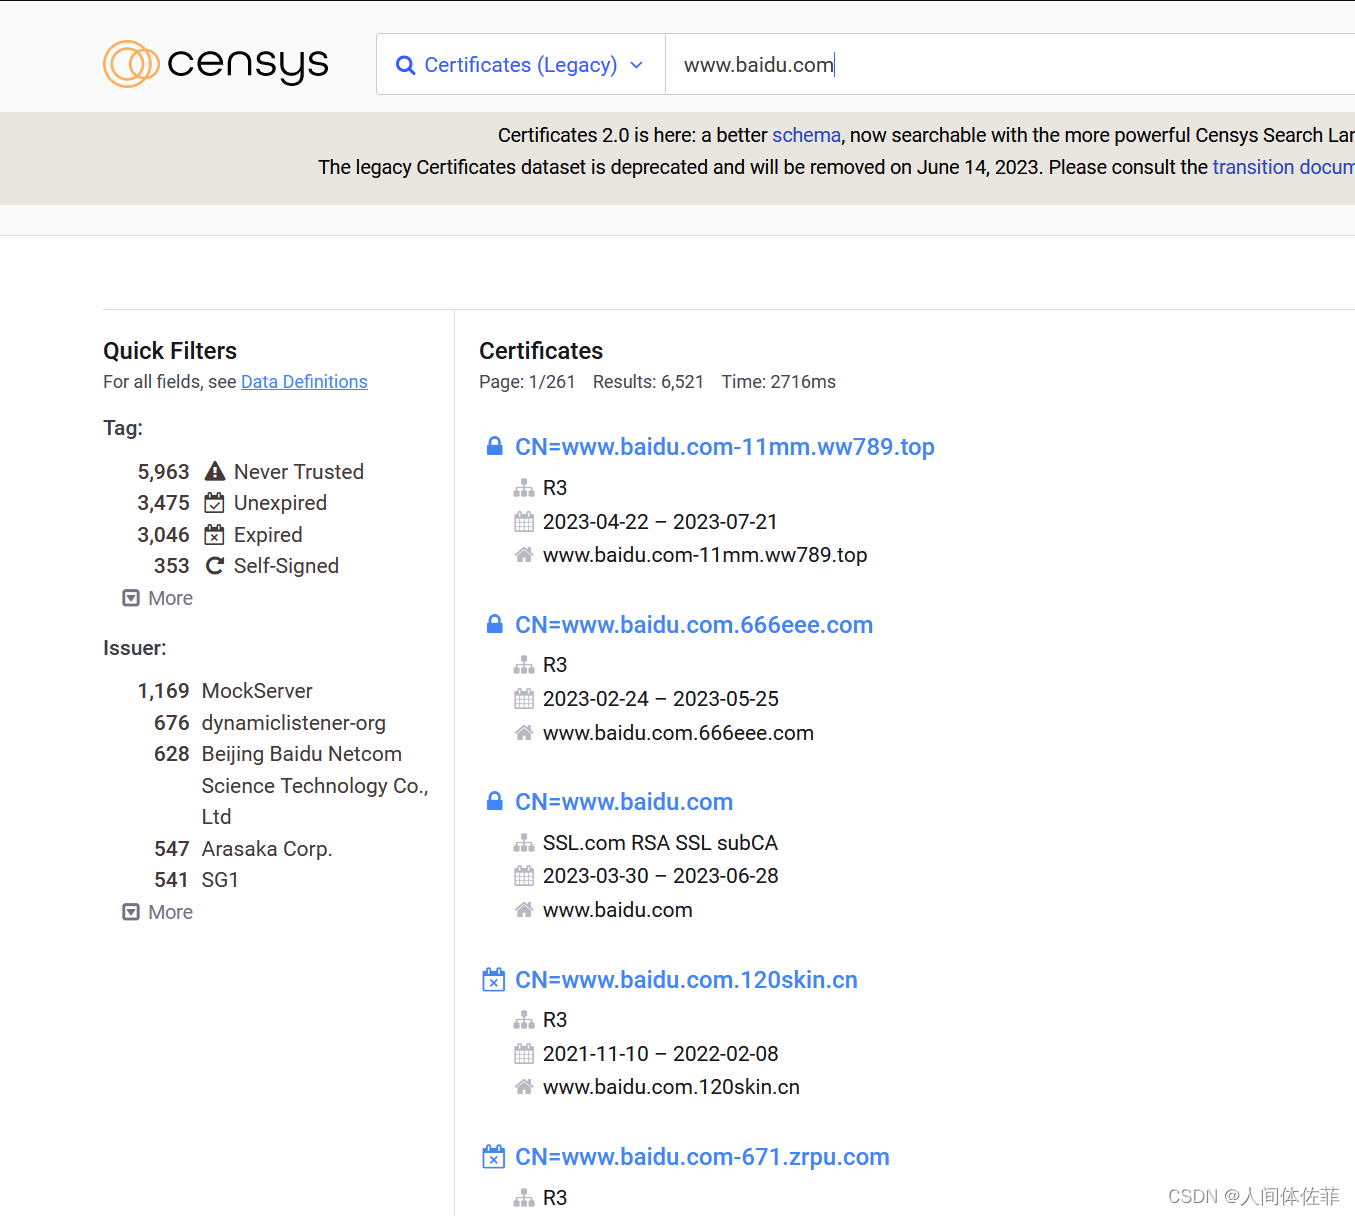The width and height of the screenshot is (1355, 1216).
Task: Filter by Expired tag
Action: (x=268, y=535)
